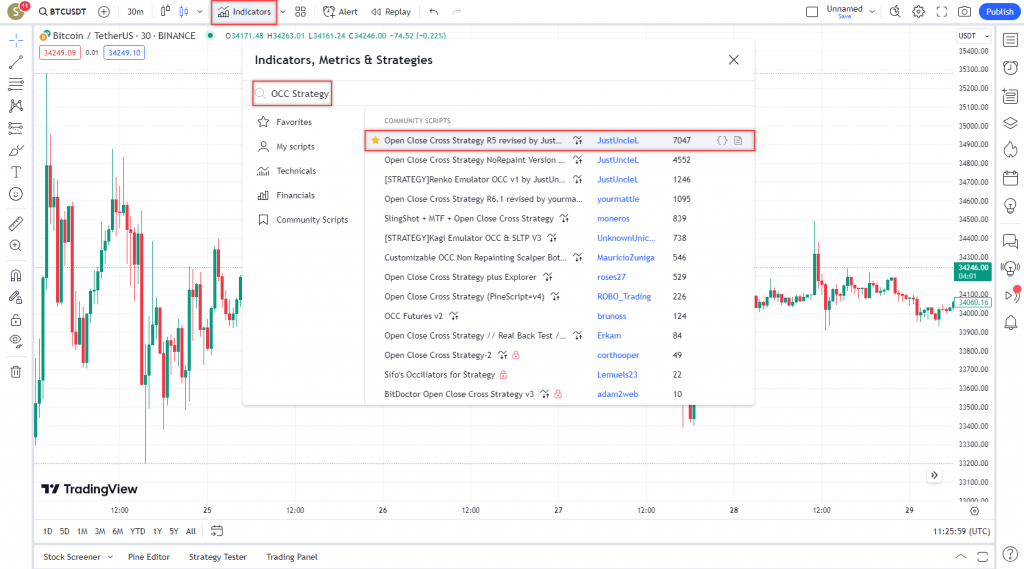
Task: Add SlingShot + MTF + Open Close Cross Strategy
Action: point(468,219)
